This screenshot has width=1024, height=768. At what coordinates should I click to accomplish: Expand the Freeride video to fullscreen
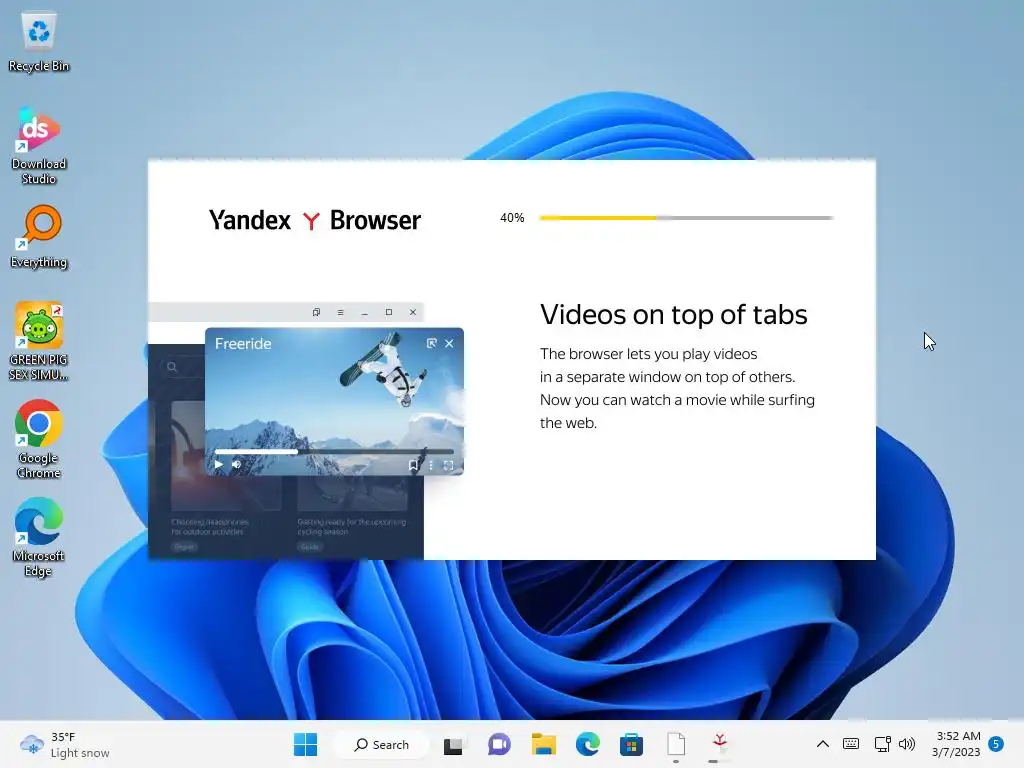point(449,465)
